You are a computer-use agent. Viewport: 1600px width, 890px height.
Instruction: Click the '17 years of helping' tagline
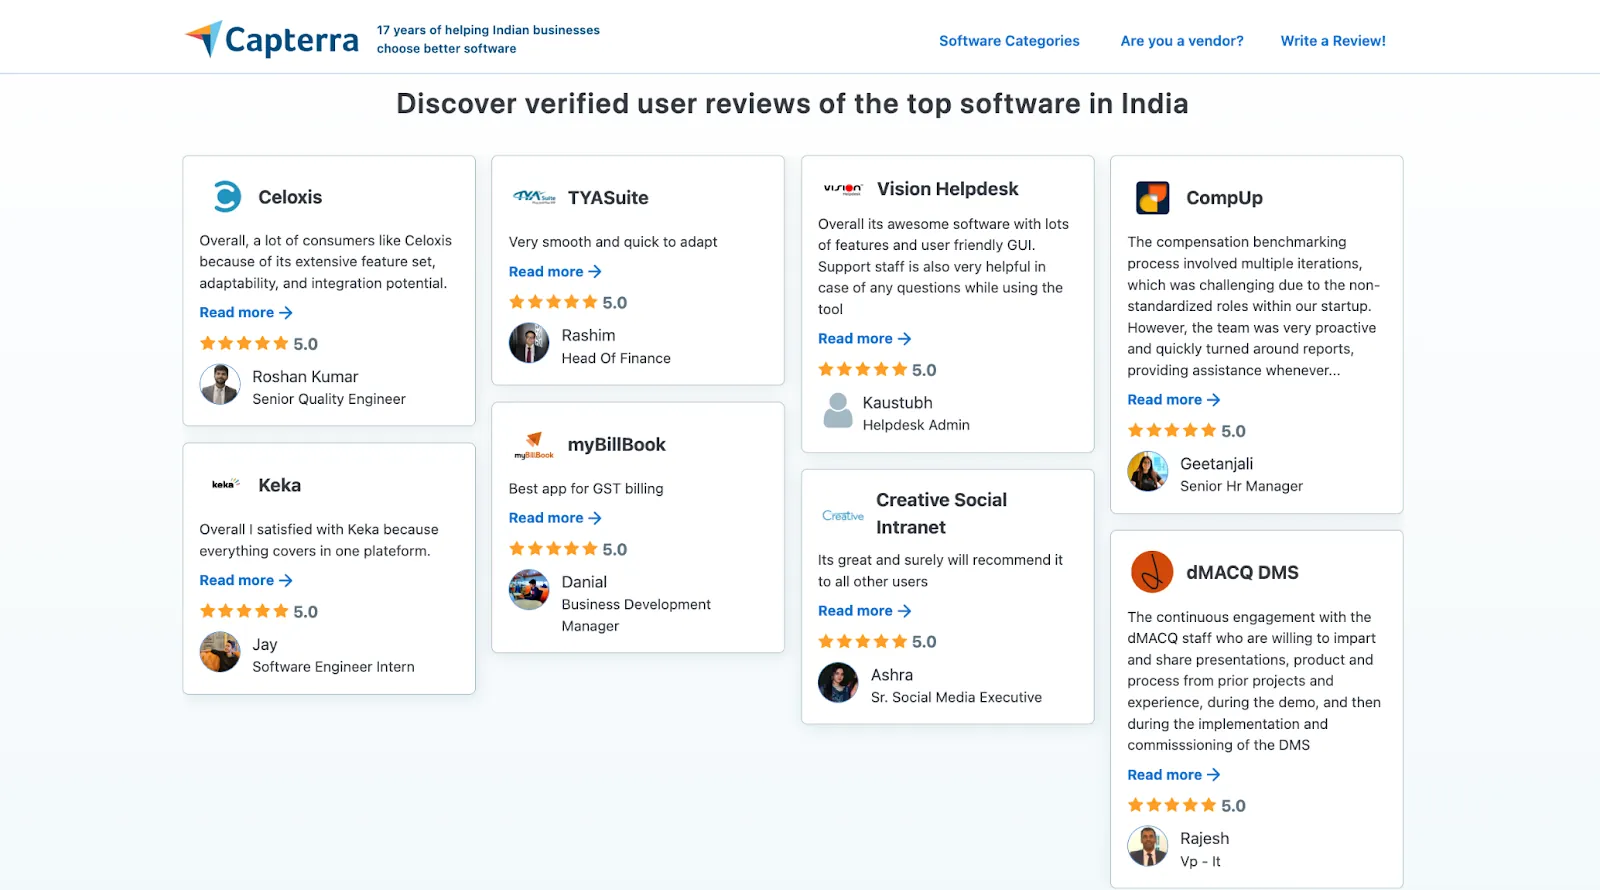488,39
